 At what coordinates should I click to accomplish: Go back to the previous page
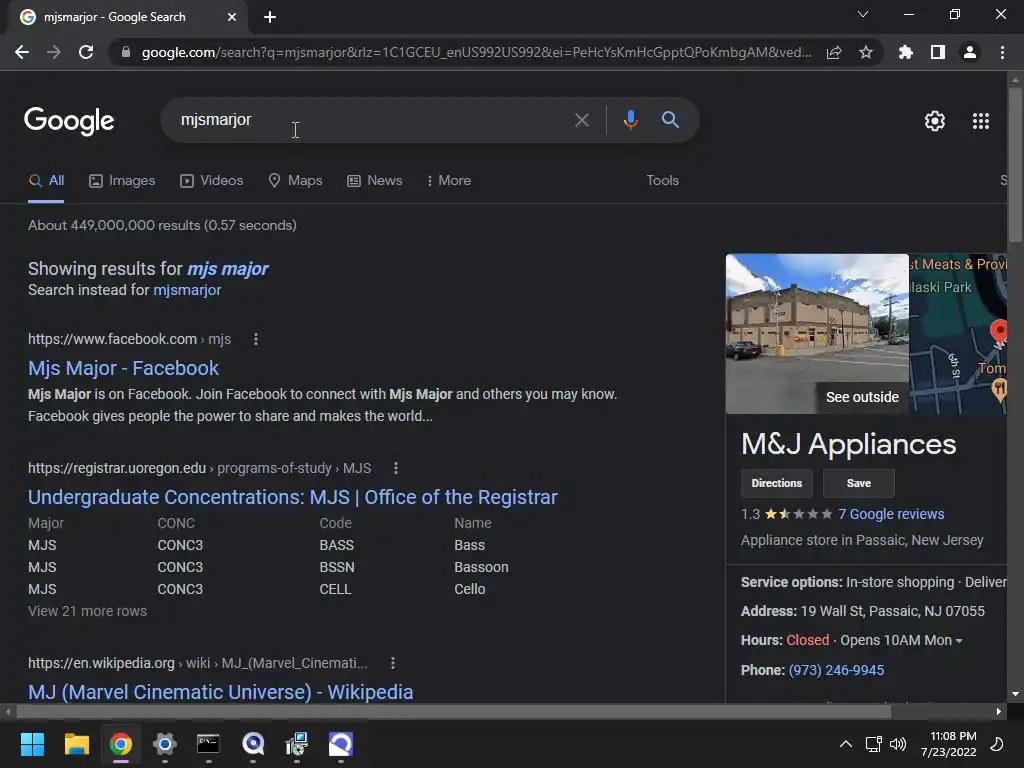click(x=22, y=52)
